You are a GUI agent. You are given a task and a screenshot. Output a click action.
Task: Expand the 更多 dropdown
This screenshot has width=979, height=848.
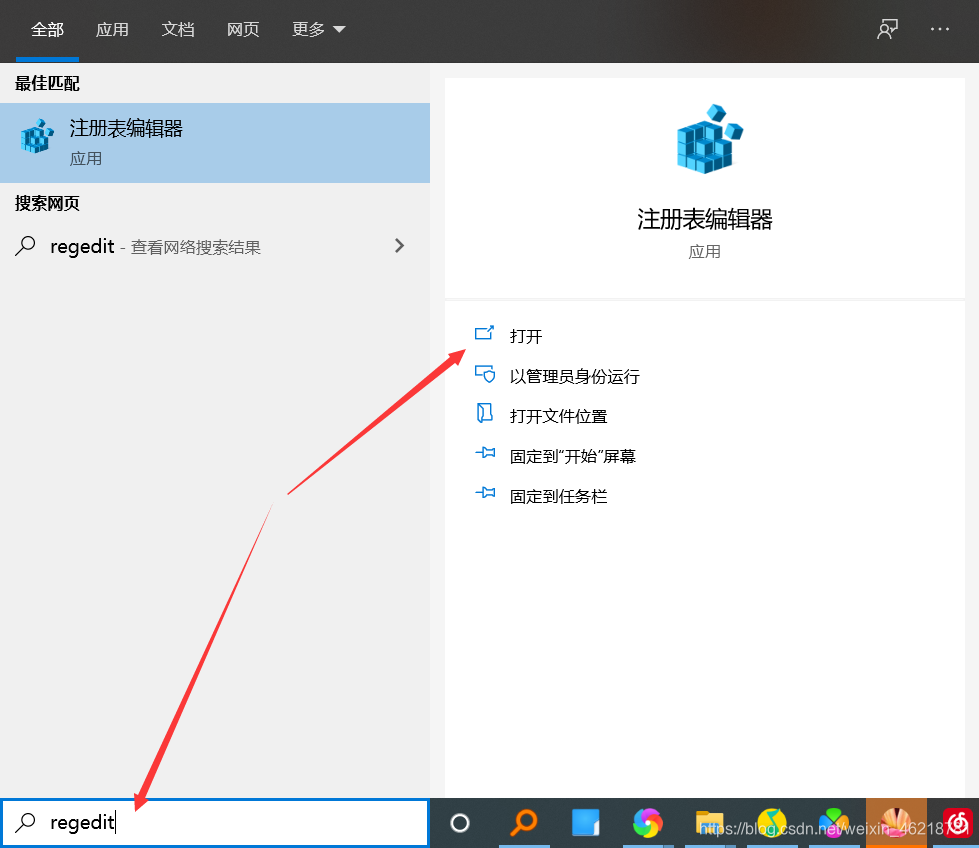click(318, 29)
